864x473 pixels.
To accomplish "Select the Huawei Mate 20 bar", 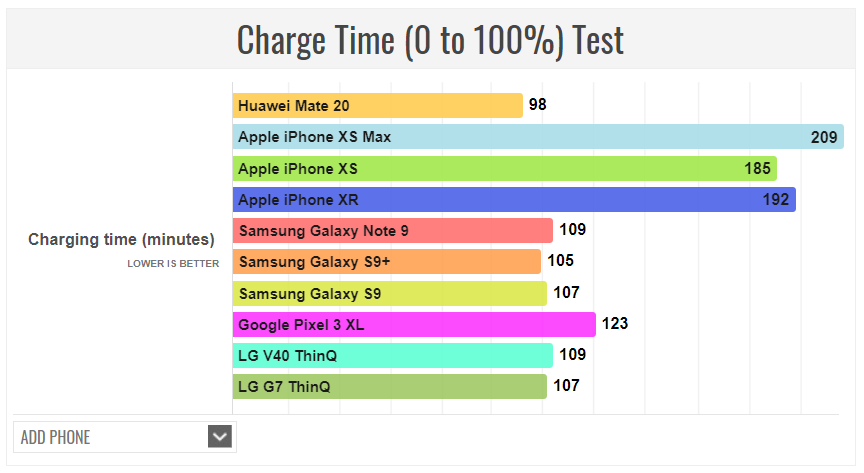I will click(377, 105).
